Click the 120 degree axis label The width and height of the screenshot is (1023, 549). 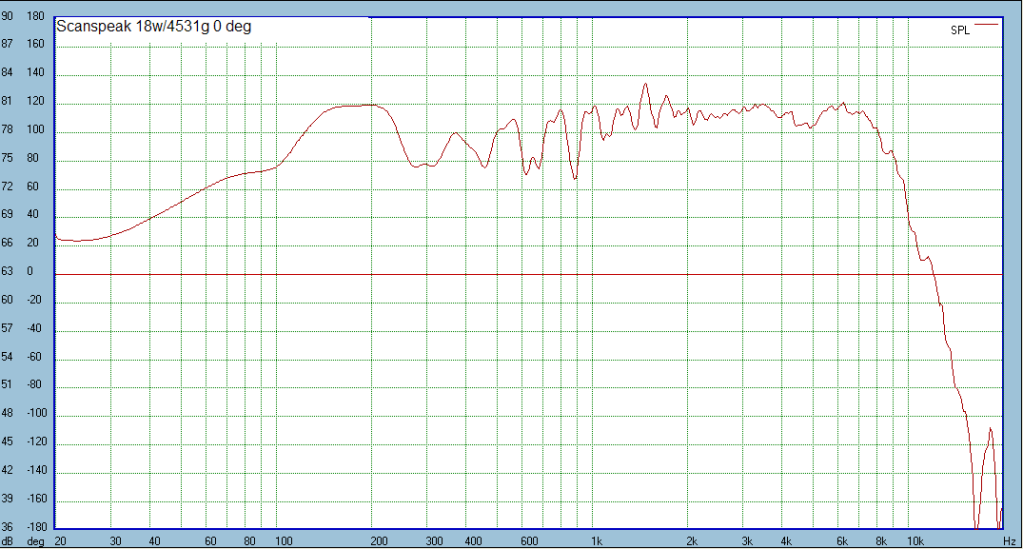click(35, 101)
